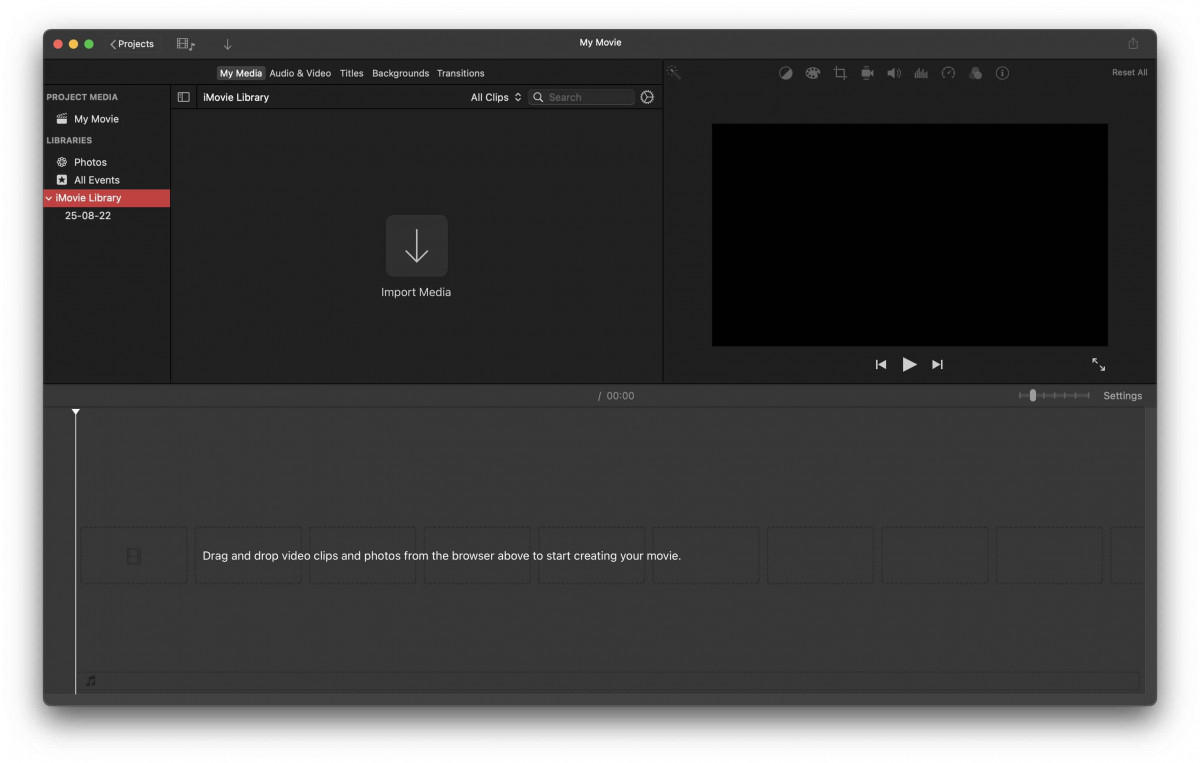Open the Color Correction palette
The height and width of the screenshot is (763, 1200).
click(x=813, y=72)
